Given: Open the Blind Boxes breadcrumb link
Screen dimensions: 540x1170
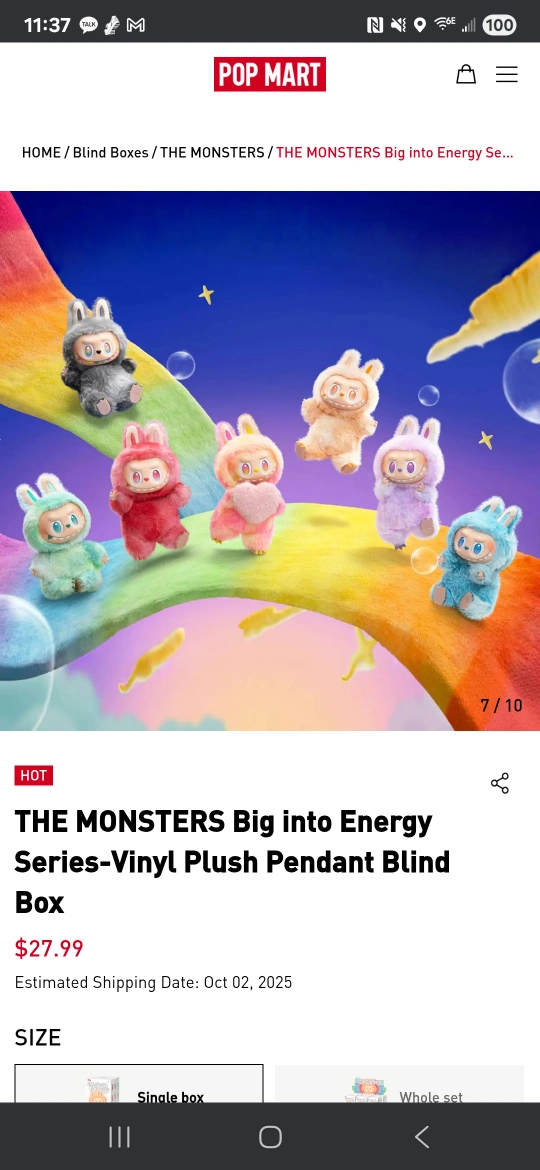Looking at the screenshot, I should point(110,152).
